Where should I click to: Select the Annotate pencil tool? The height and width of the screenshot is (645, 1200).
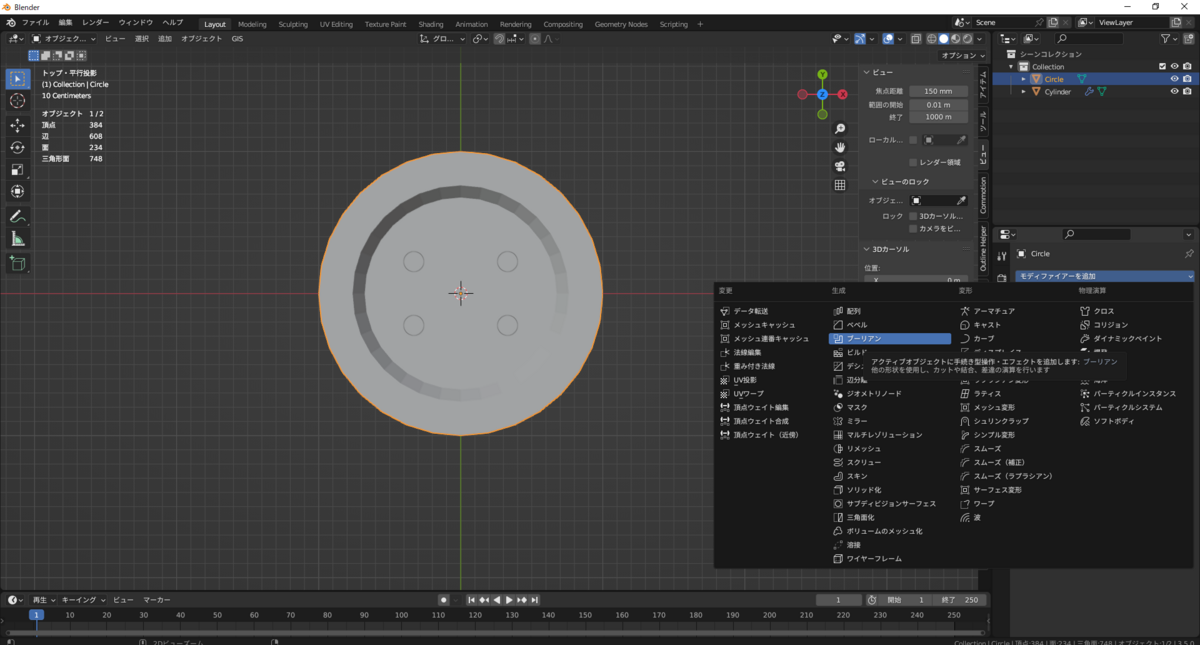(17, 217)
